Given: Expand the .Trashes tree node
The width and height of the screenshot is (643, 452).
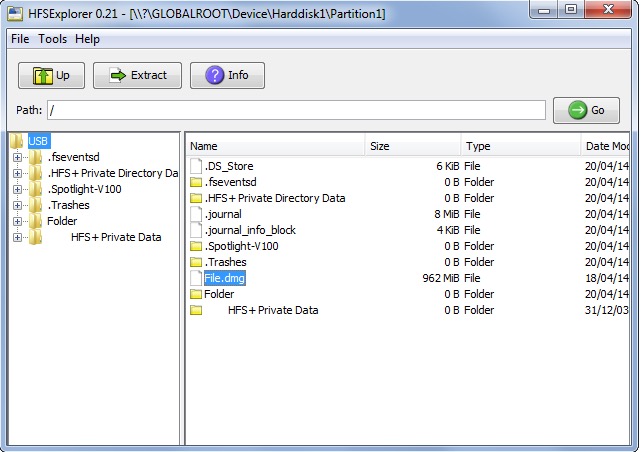Looking at the screenshot, I should 17,205.
